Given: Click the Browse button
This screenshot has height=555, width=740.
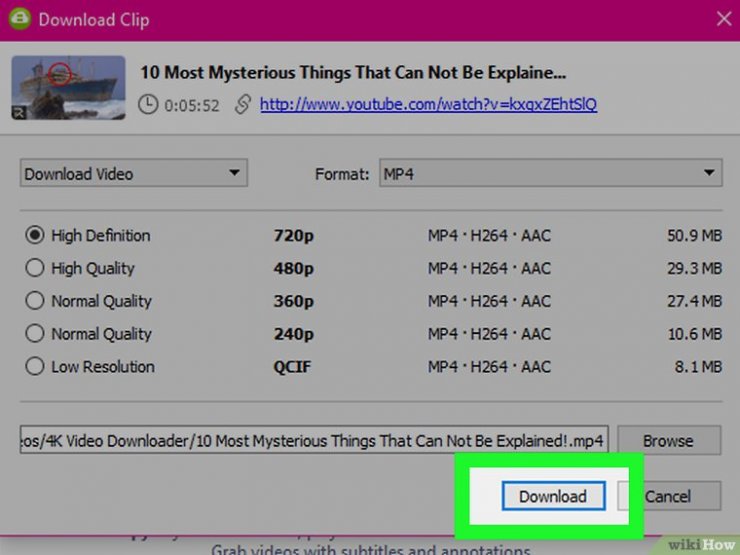Looking at the screenshot, I should click(x=669, y=440).
